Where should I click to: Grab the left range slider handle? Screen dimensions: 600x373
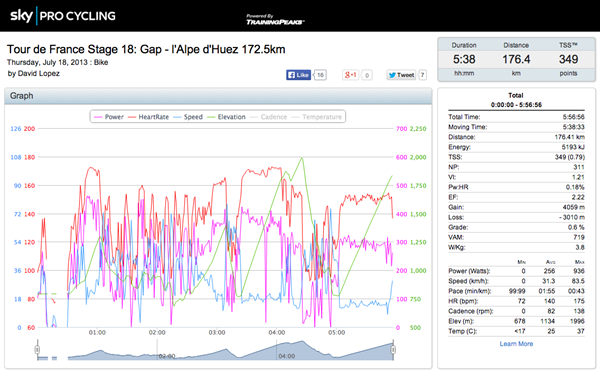(37, 350)
